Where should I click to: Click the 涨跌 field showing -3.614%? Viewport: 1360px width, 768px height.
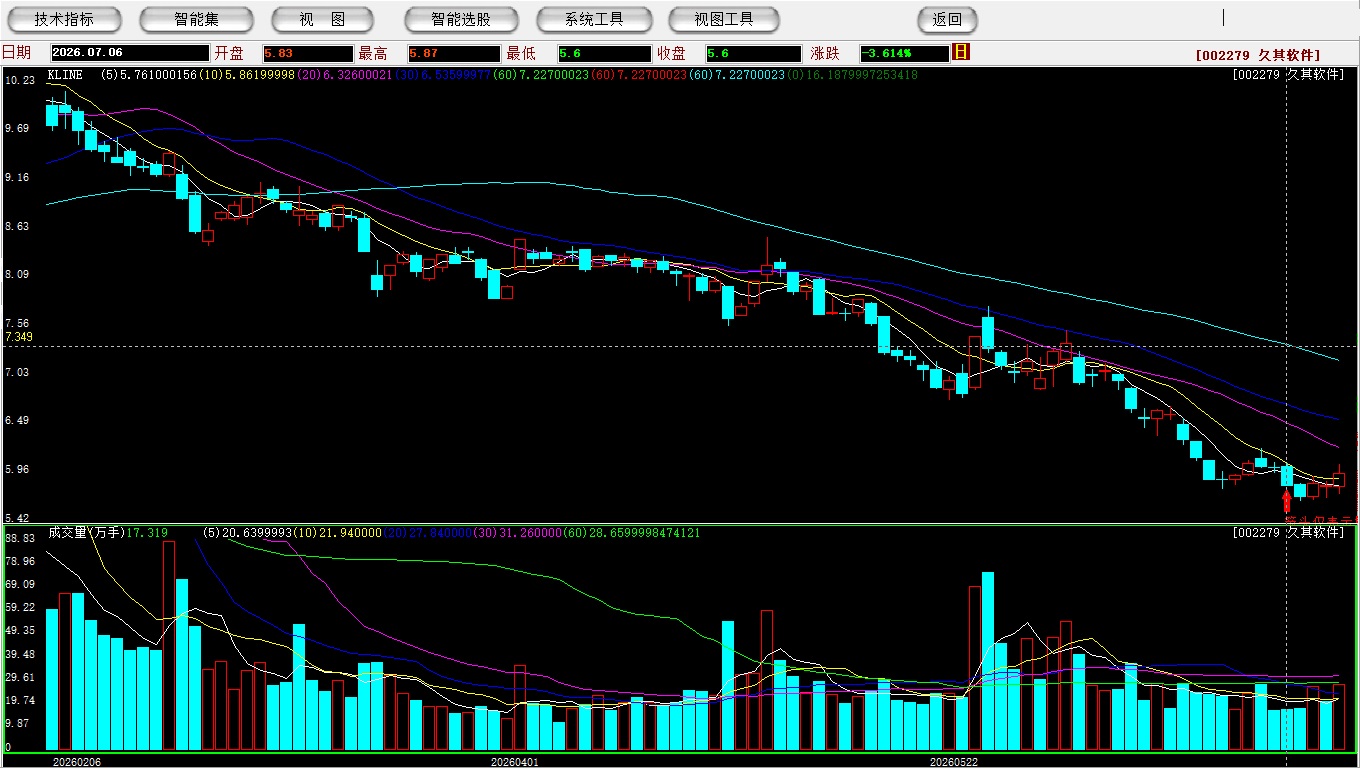tap(905, 53)
